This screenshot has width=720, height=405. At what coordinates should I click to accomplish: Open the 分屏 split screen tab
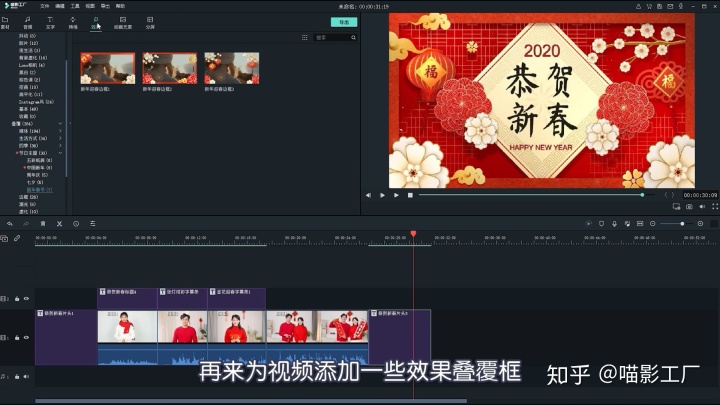150,22
